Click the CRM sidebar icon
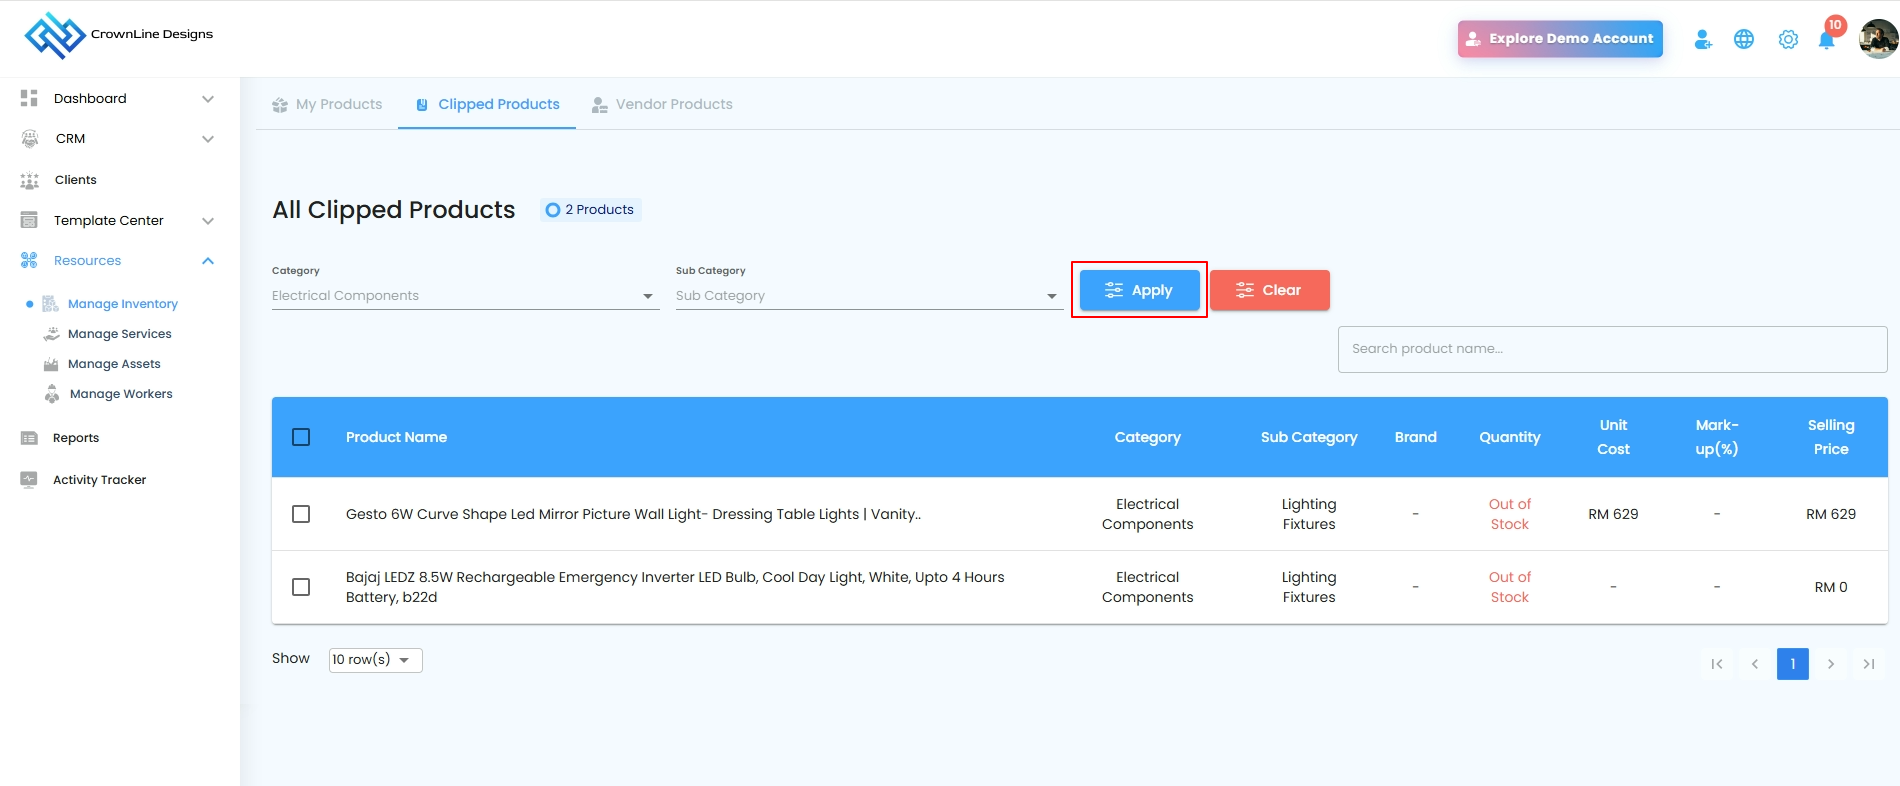1900x786 pixels. (30, 139)
